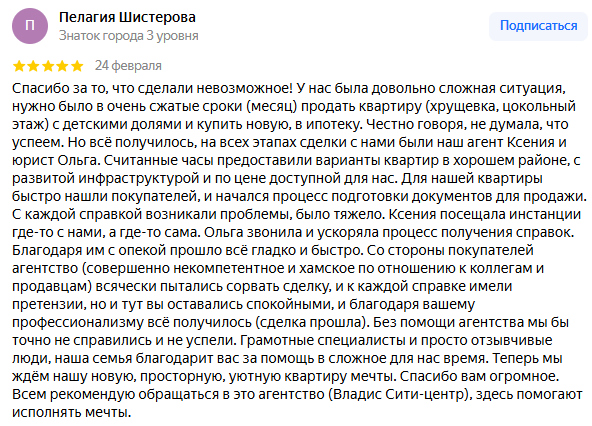Click the word 'хрущевка' in the review
592x426 pixels.
point(460,106)
